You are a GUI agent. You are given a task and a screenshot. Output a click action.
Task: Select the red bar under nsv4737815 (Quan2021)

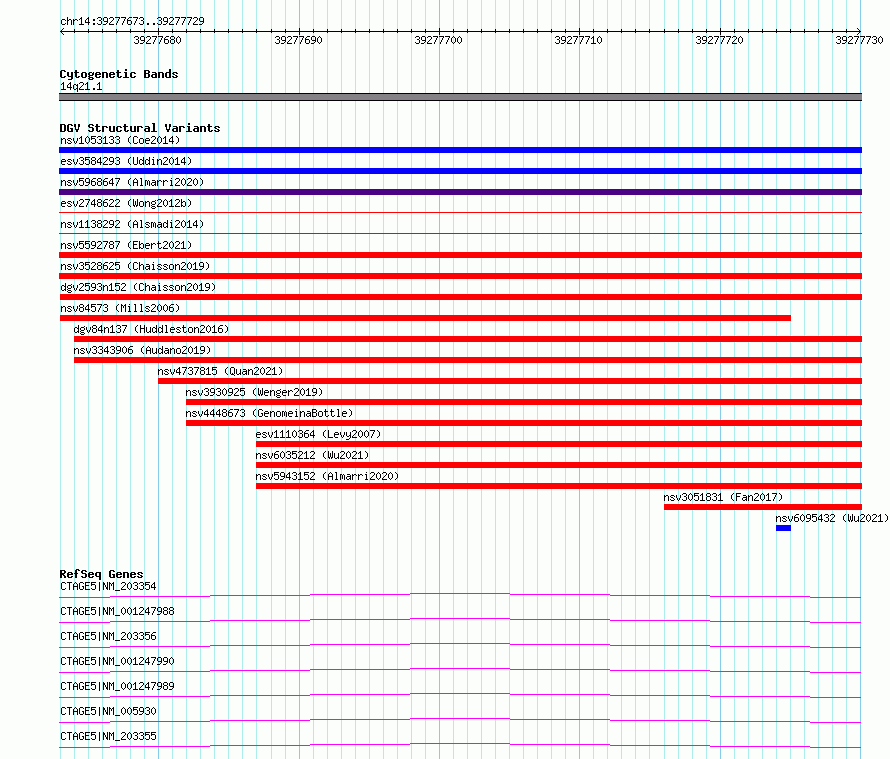(510, 381)
